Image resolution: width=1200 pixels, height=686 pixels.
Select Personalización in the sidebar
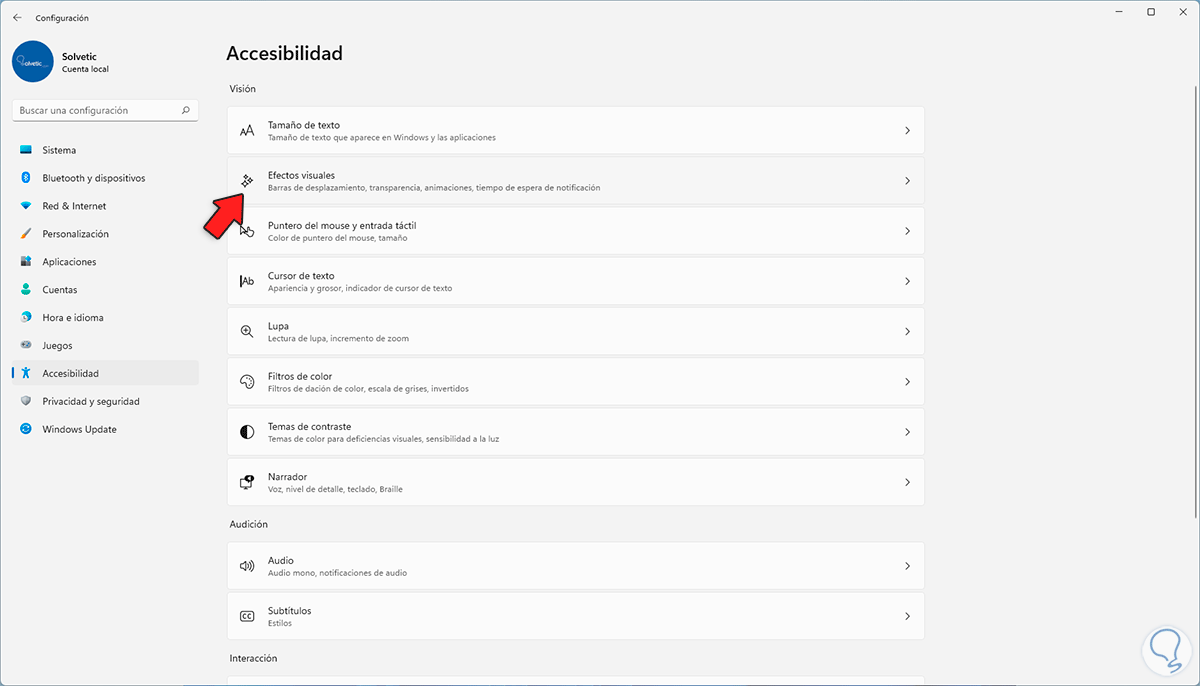pos(75,234)
